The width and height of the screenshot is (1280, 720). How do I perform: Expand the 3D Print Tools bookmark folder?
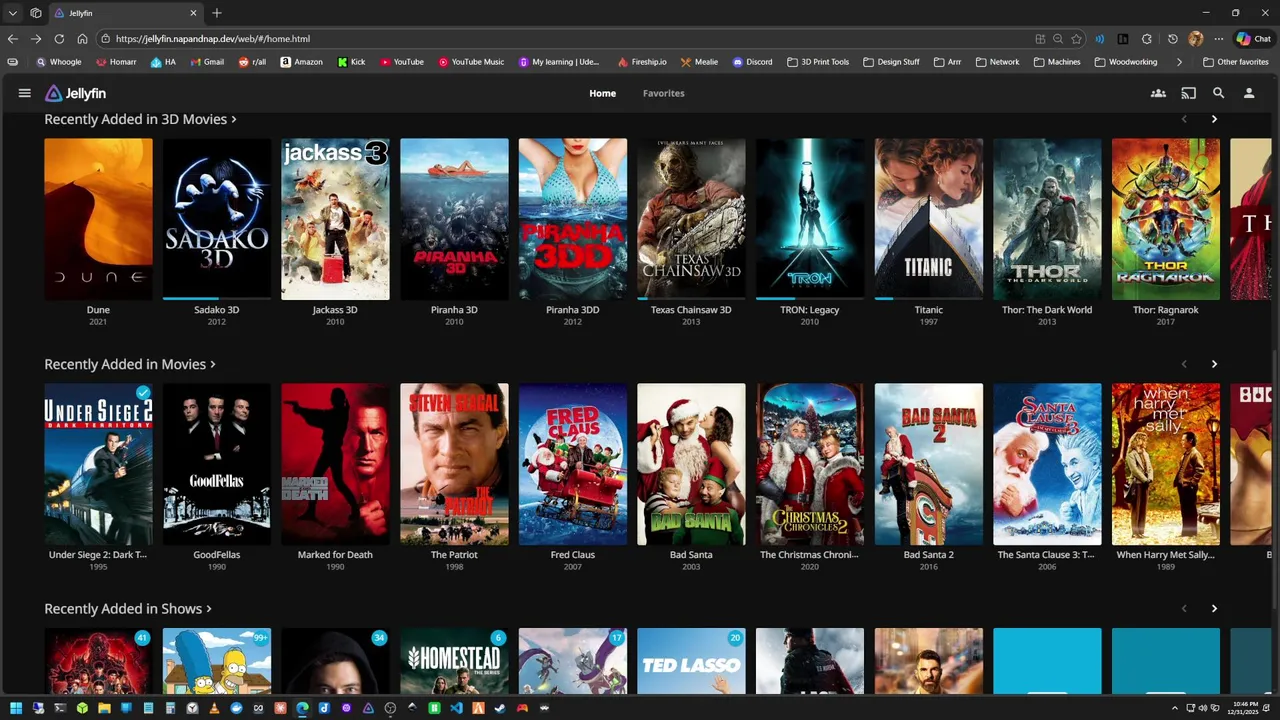pos(818,62)
